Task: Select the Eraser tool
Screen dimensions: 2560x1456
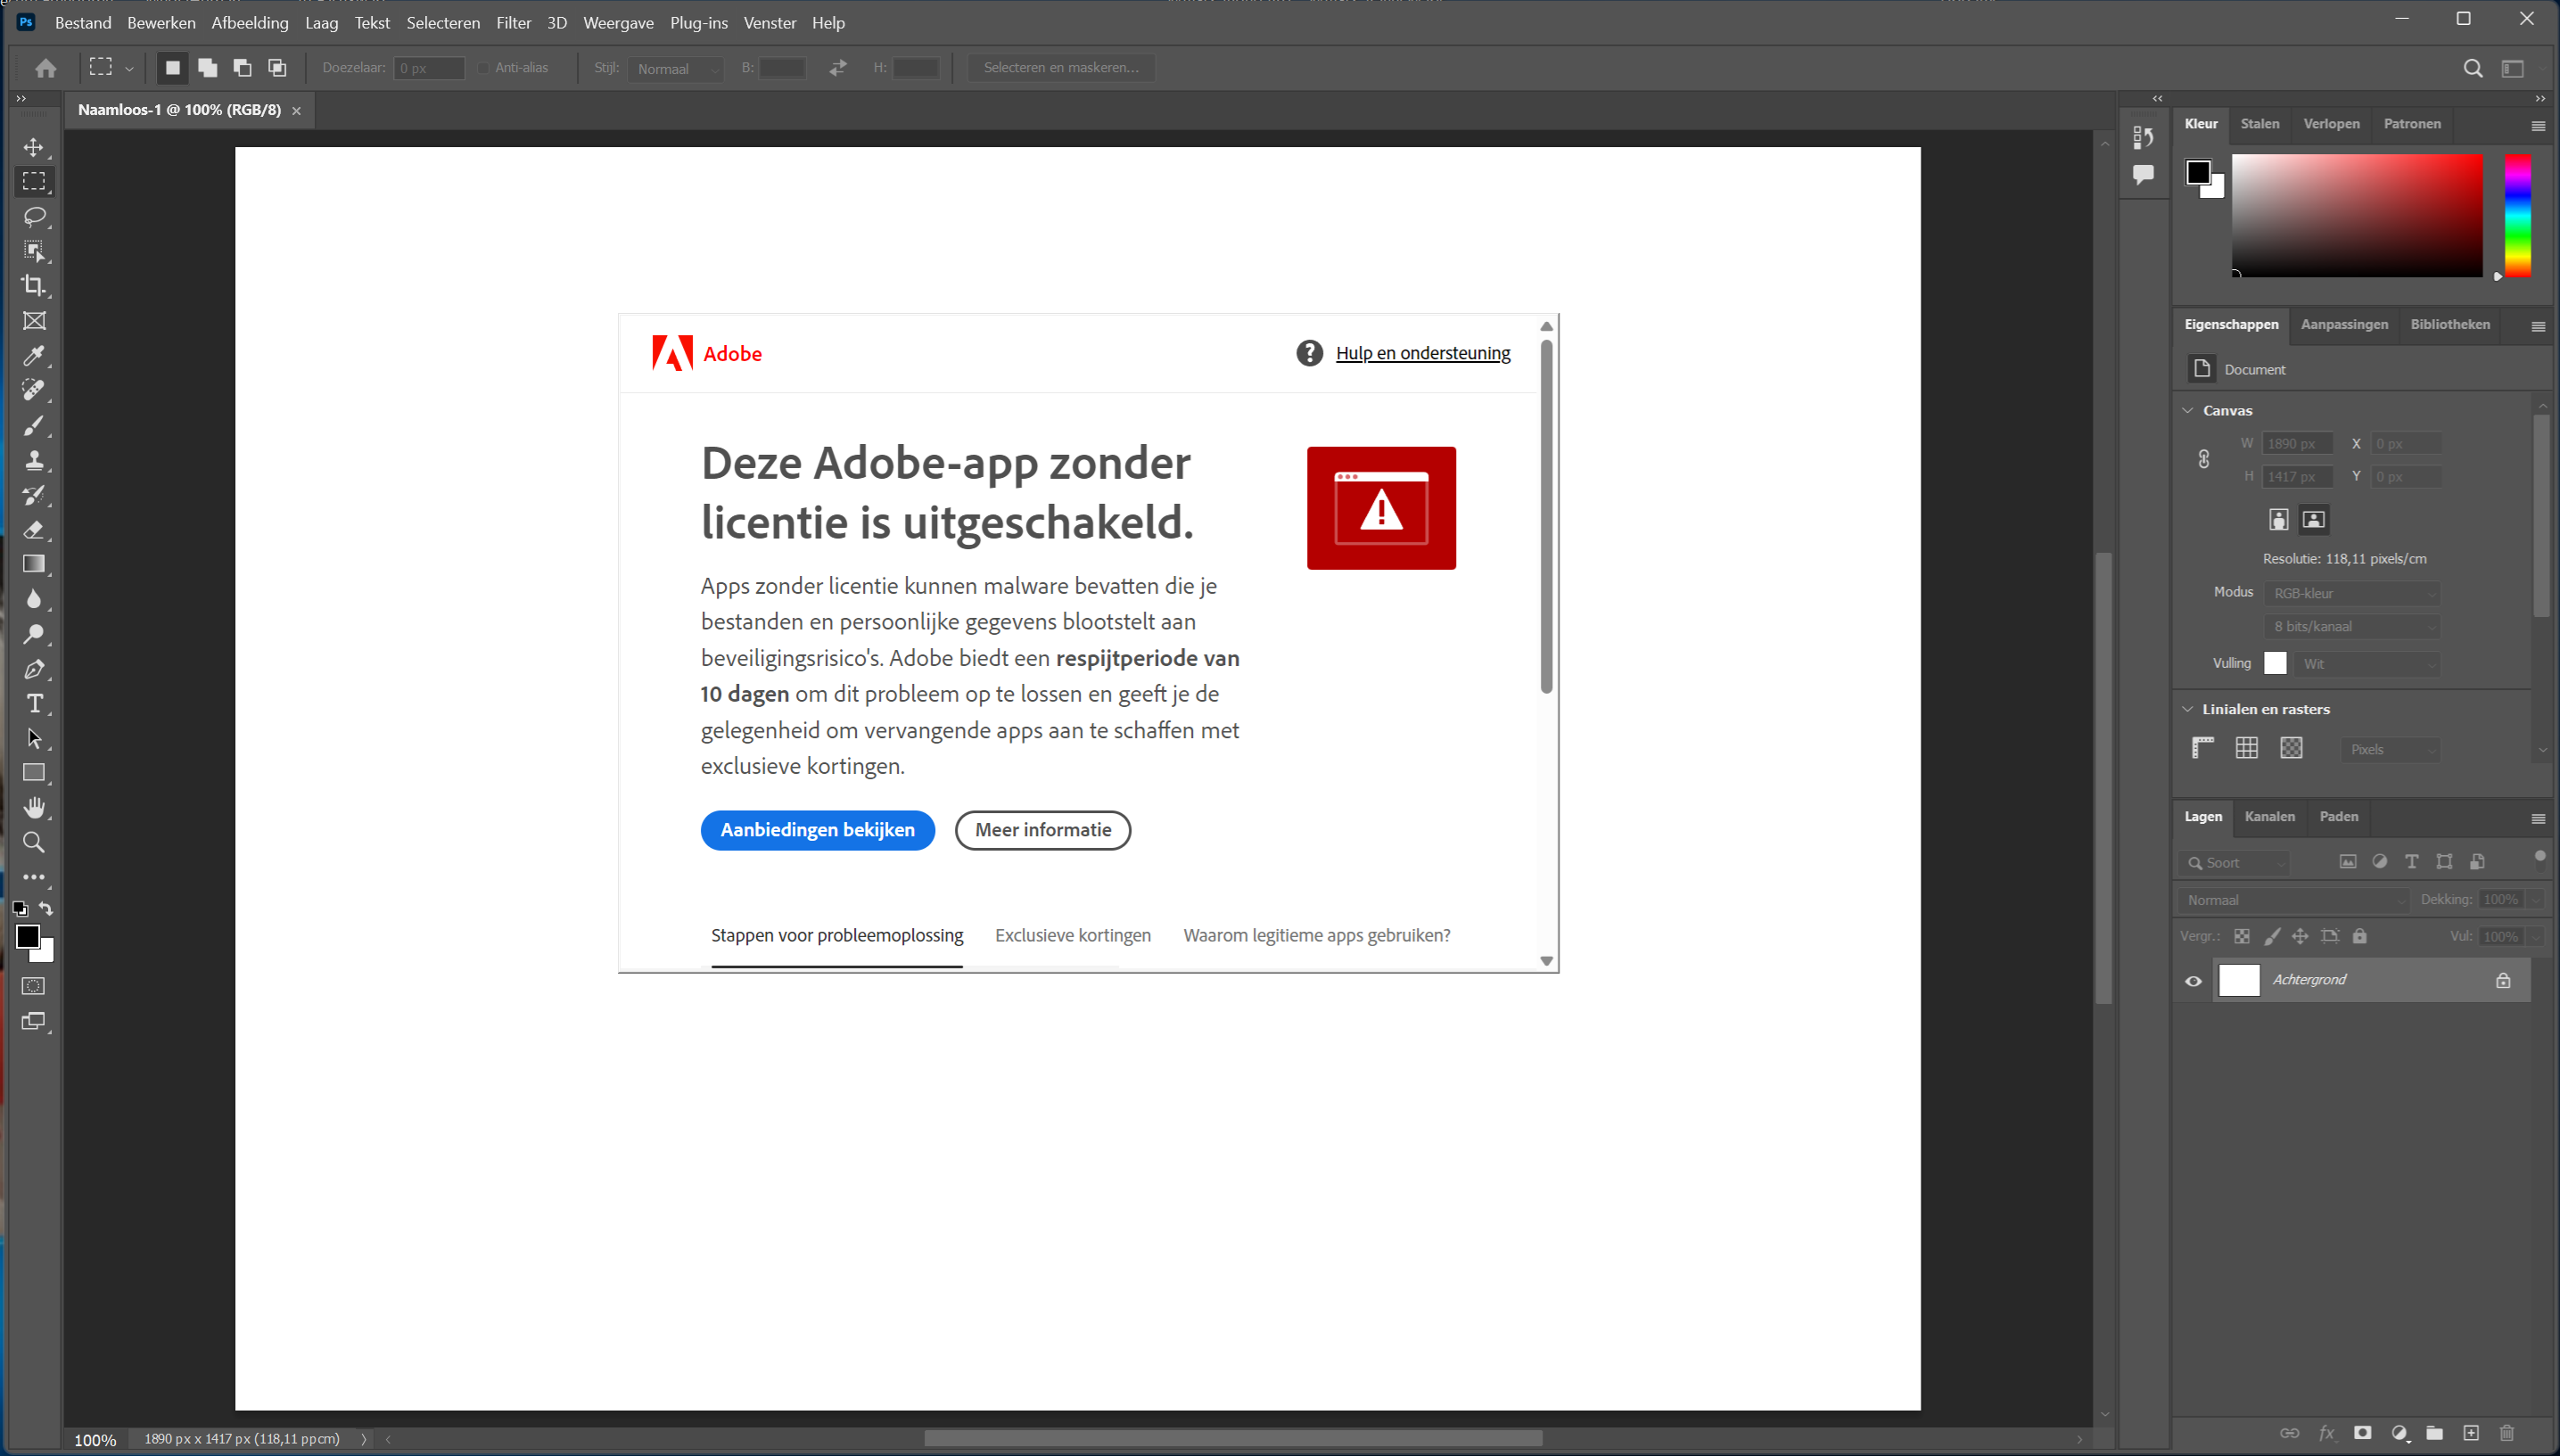Action: 34,529
